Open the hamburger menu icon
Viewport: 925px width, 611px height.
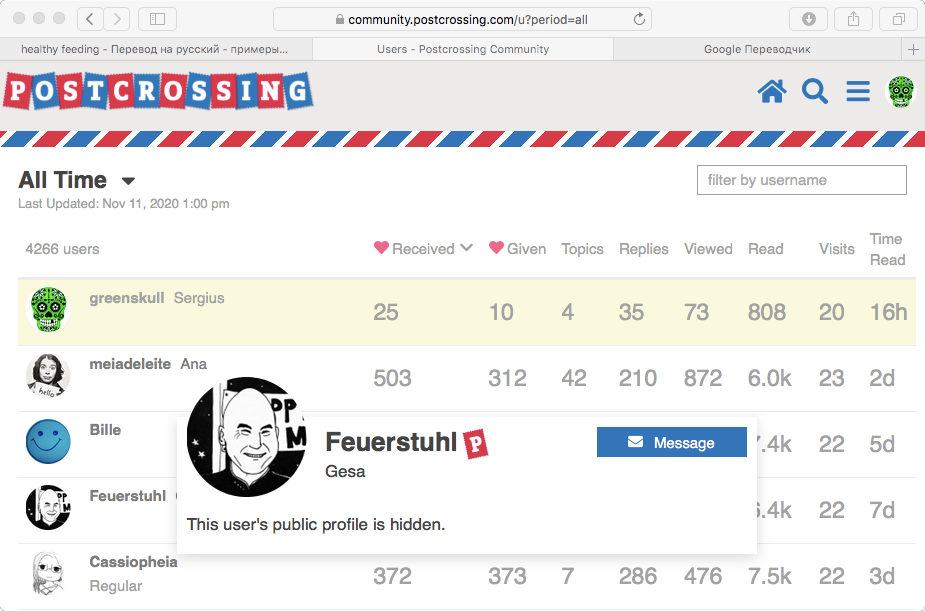(858, 91)
